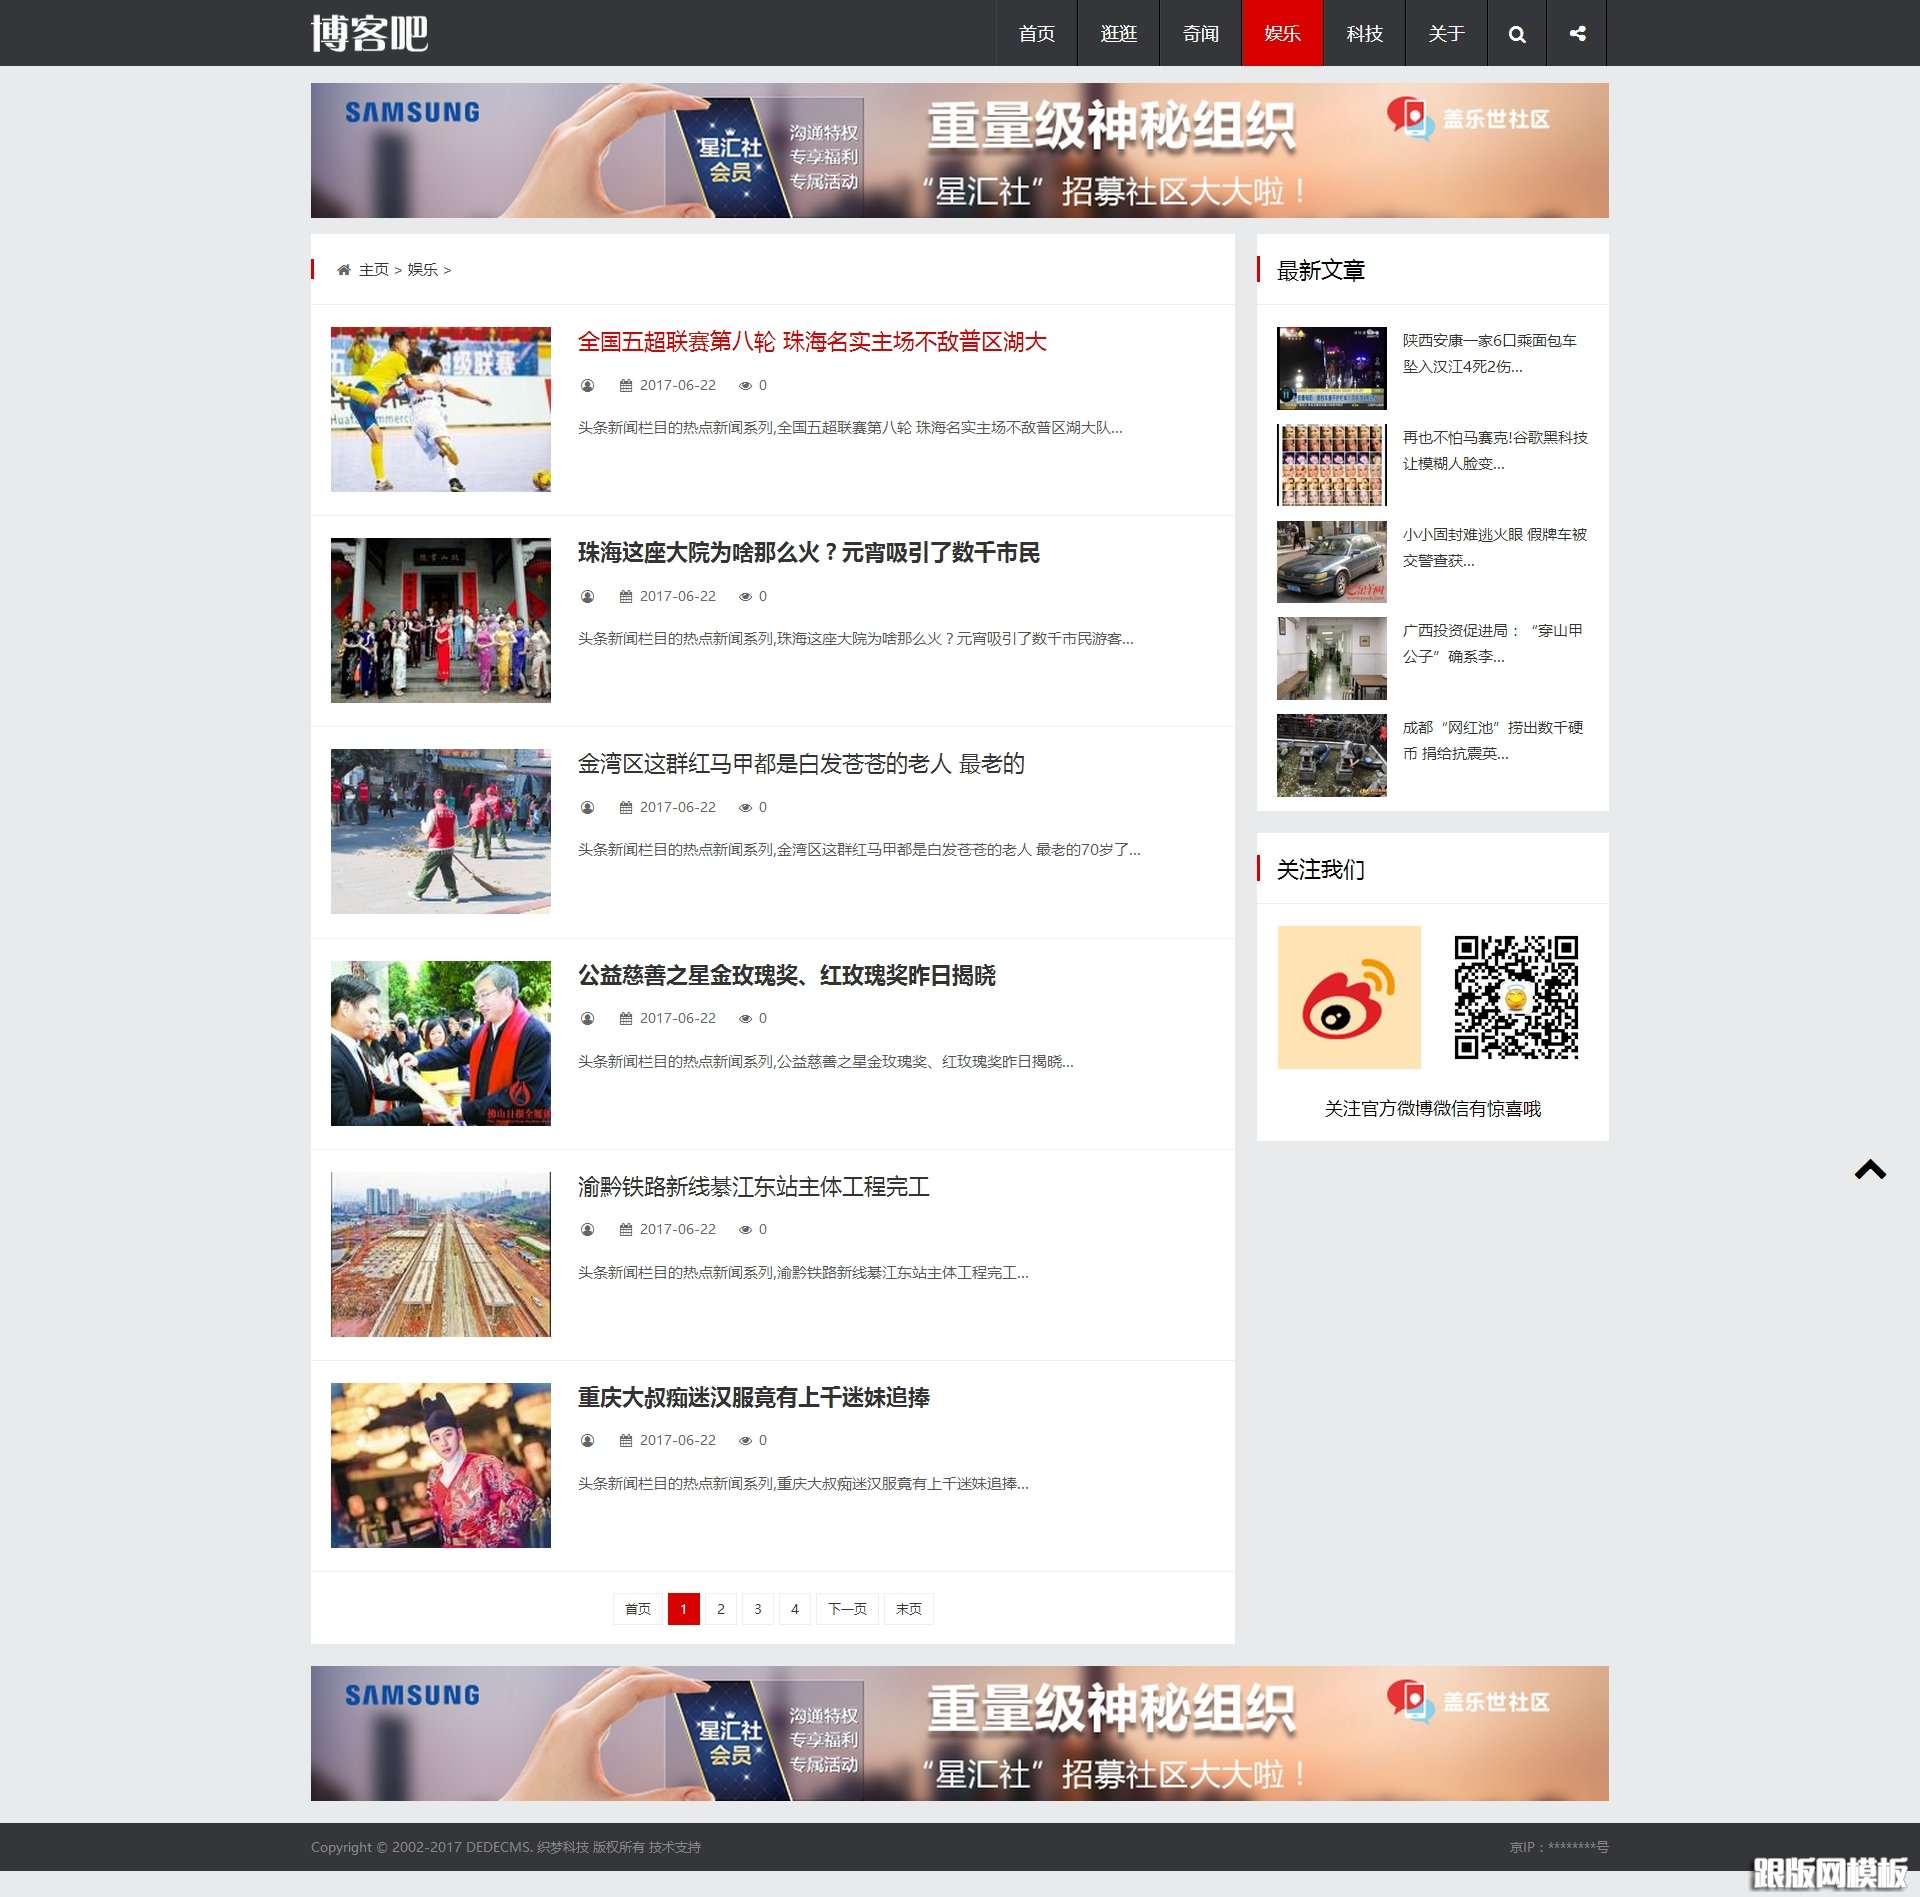This screenshot has width=1920, height=1897.
Task: Go to page 2 in pagination
Action: (720, 1608)
